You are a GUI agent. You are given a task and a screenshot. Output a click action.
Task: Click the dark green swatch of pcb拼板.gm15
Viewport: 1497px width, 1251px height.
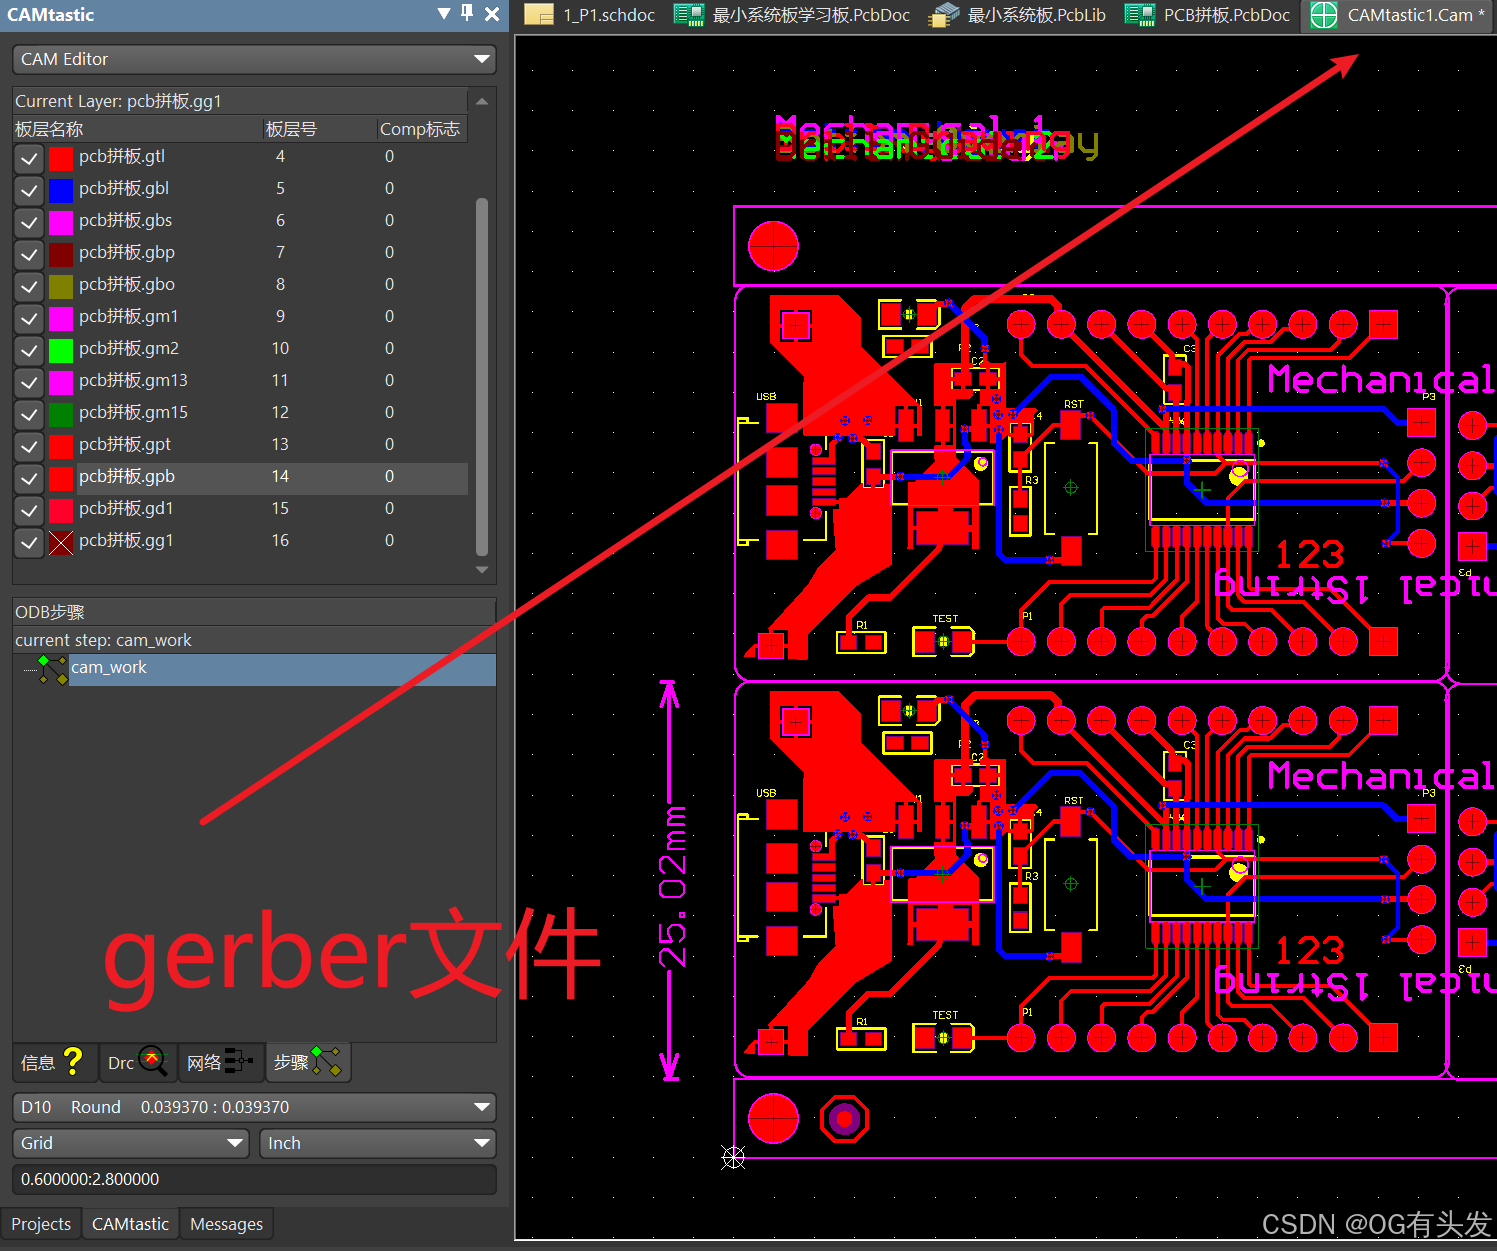[61, 414]
